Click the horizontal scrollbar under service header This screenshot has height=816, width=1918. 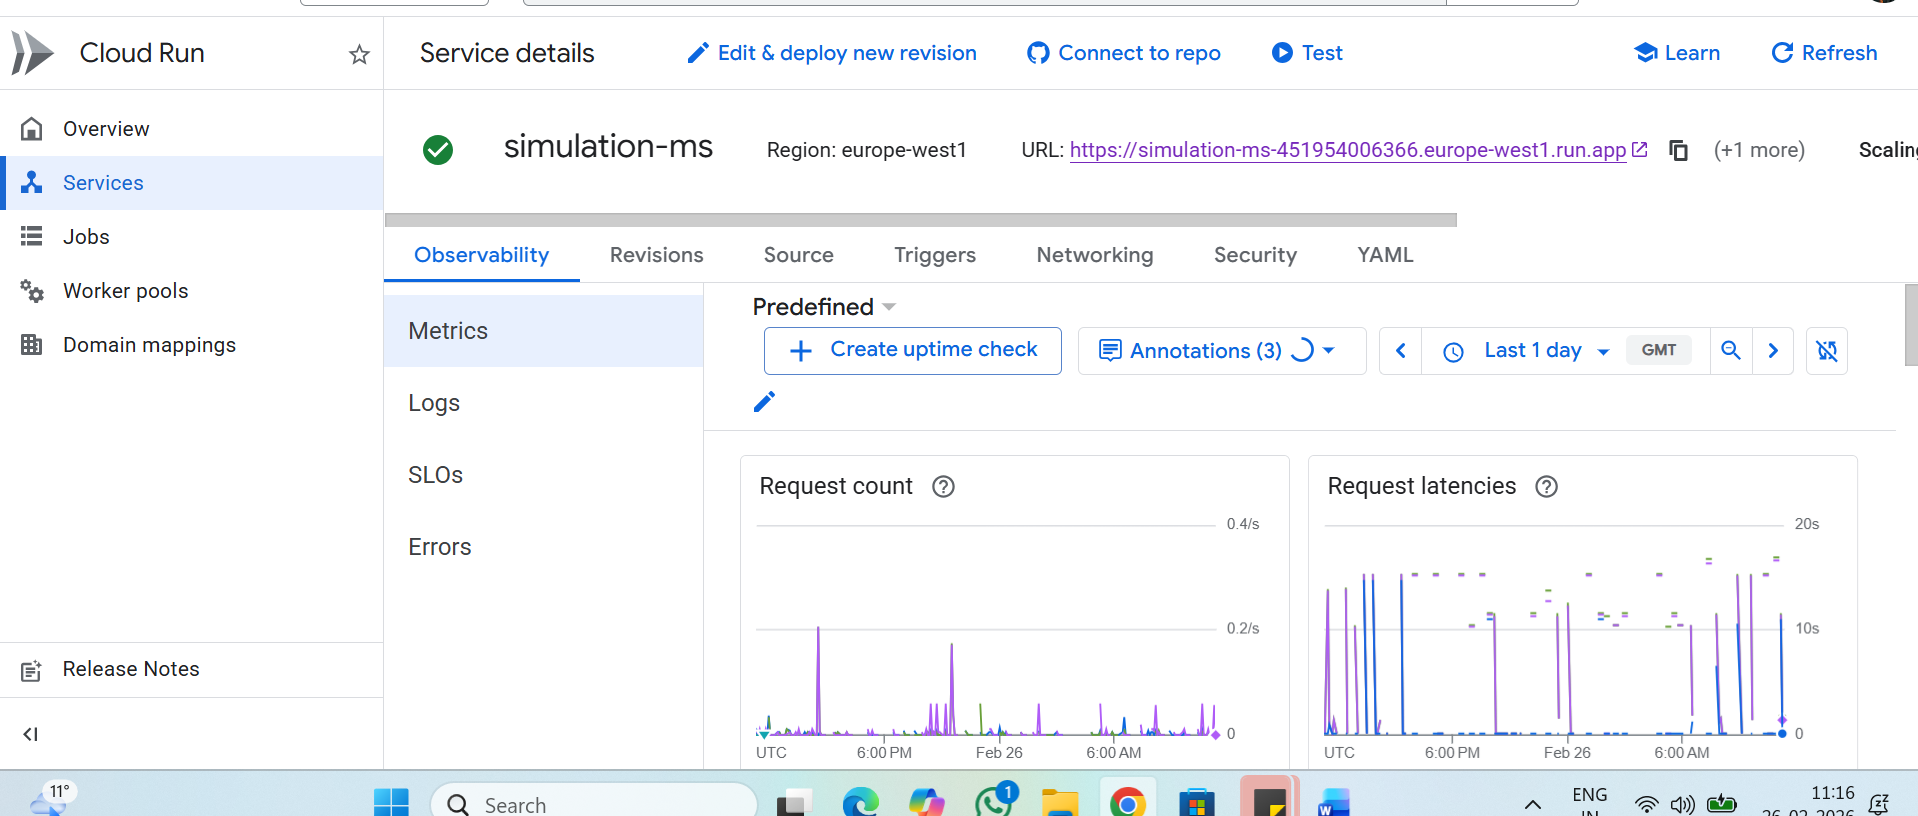921,220
